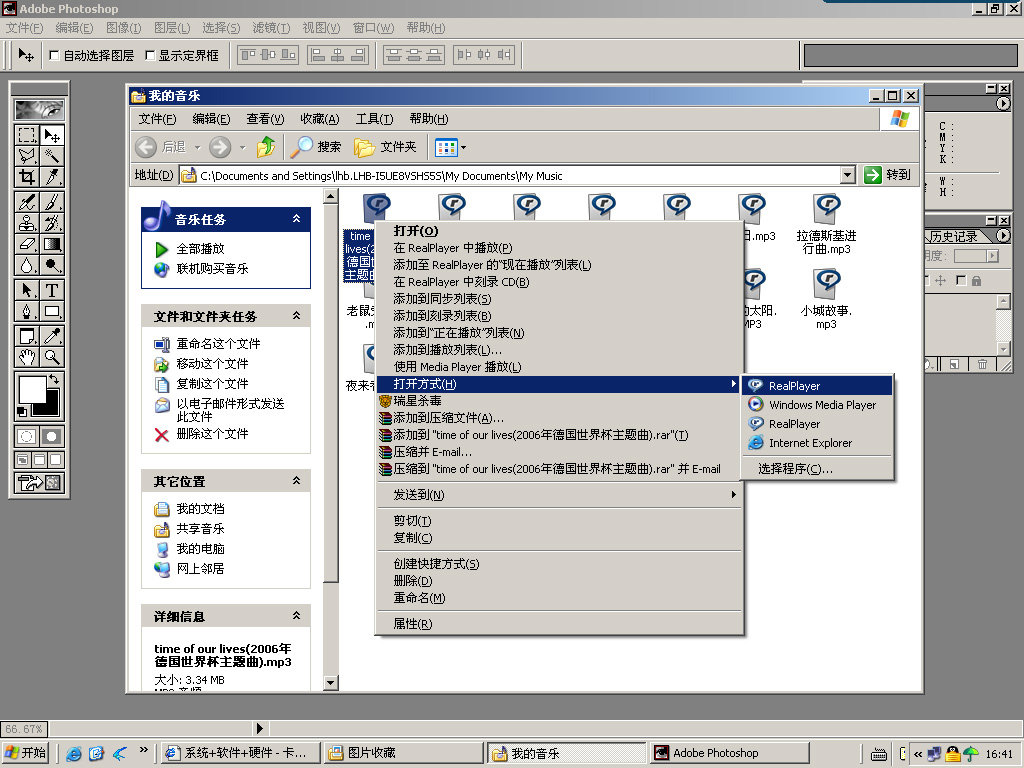Enable the 显示定界框 checkbox
1024x768 pixels.
tap(150, 56)
